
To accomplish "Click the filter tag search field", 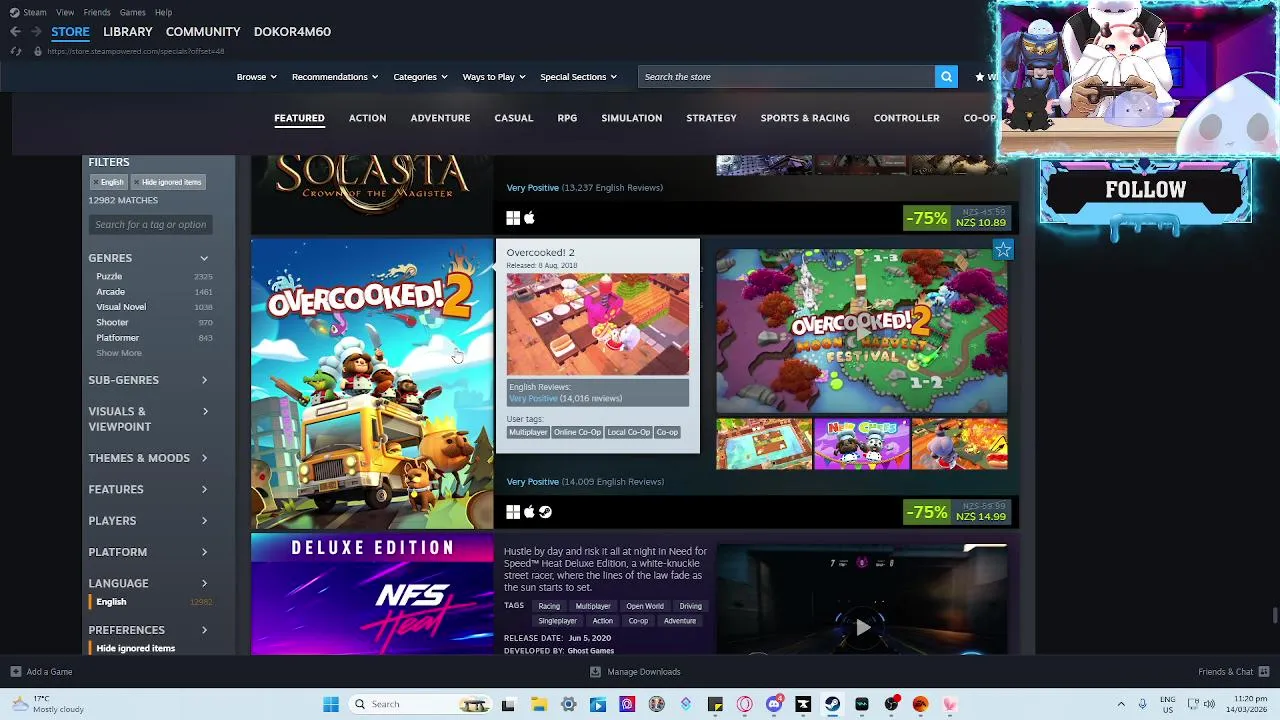I will [x=150, y=225].
